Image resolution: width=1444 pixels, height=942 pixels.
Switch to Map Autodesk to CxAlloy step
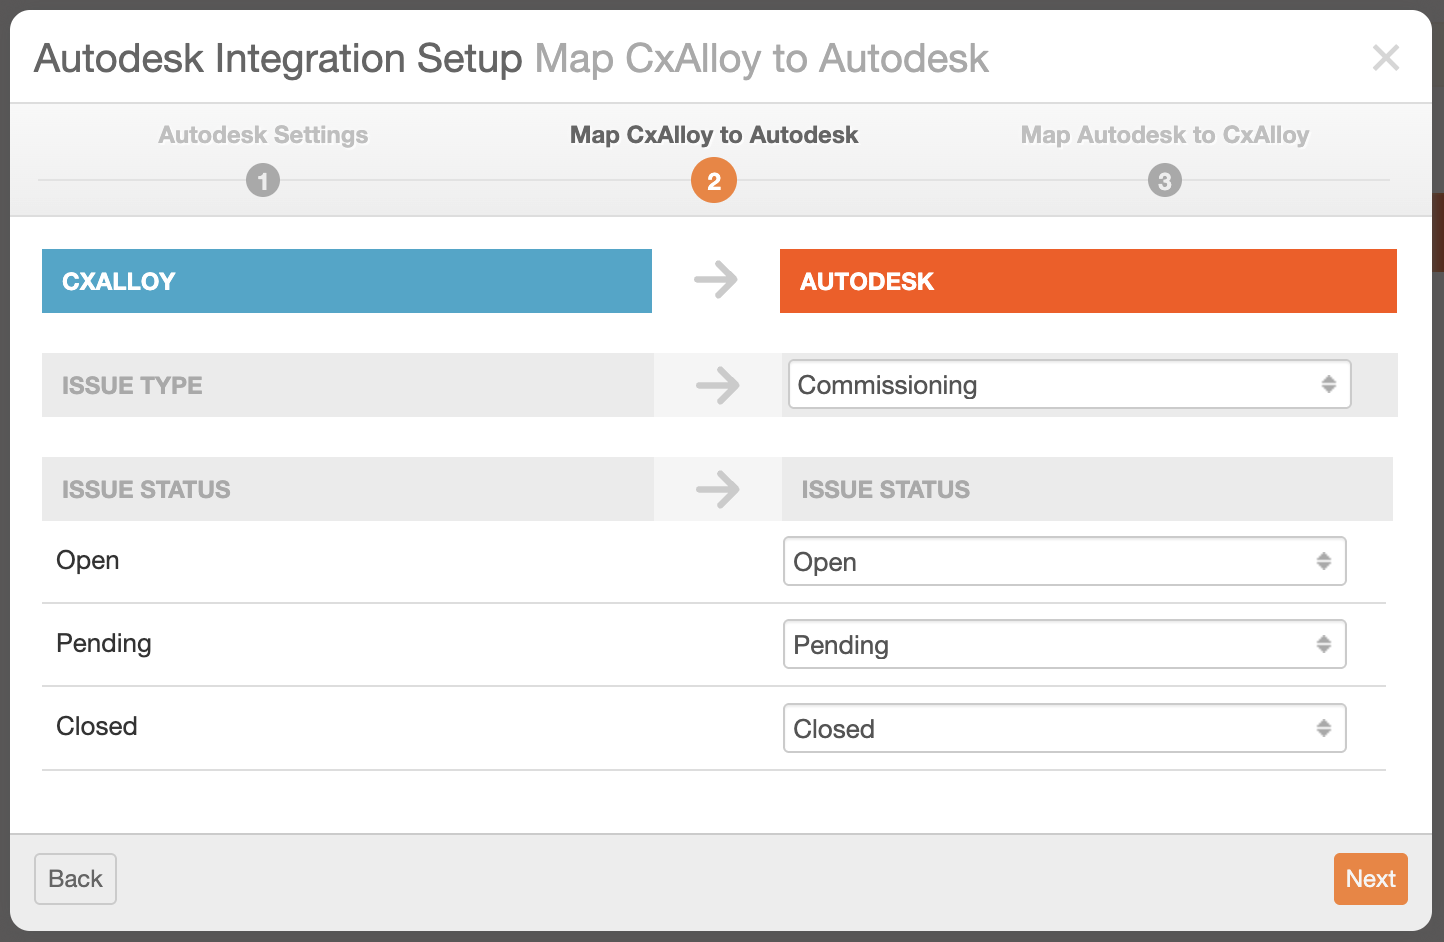(1164, 135)
